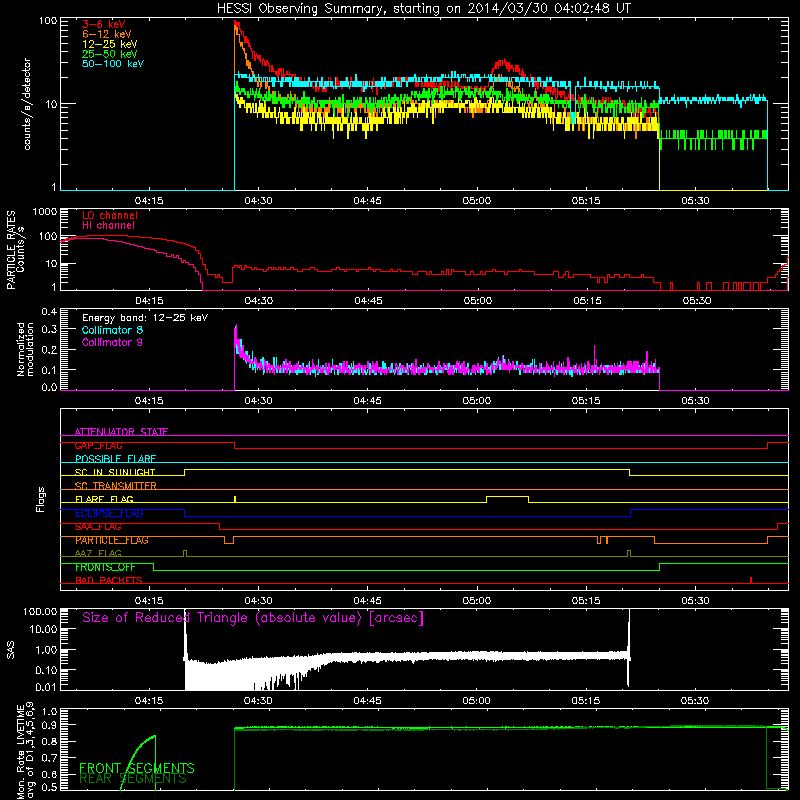This screenshot has height=800, width=800.
Task: Click the BAD_PACKETS red tick near 05:37
Action: 751,580
